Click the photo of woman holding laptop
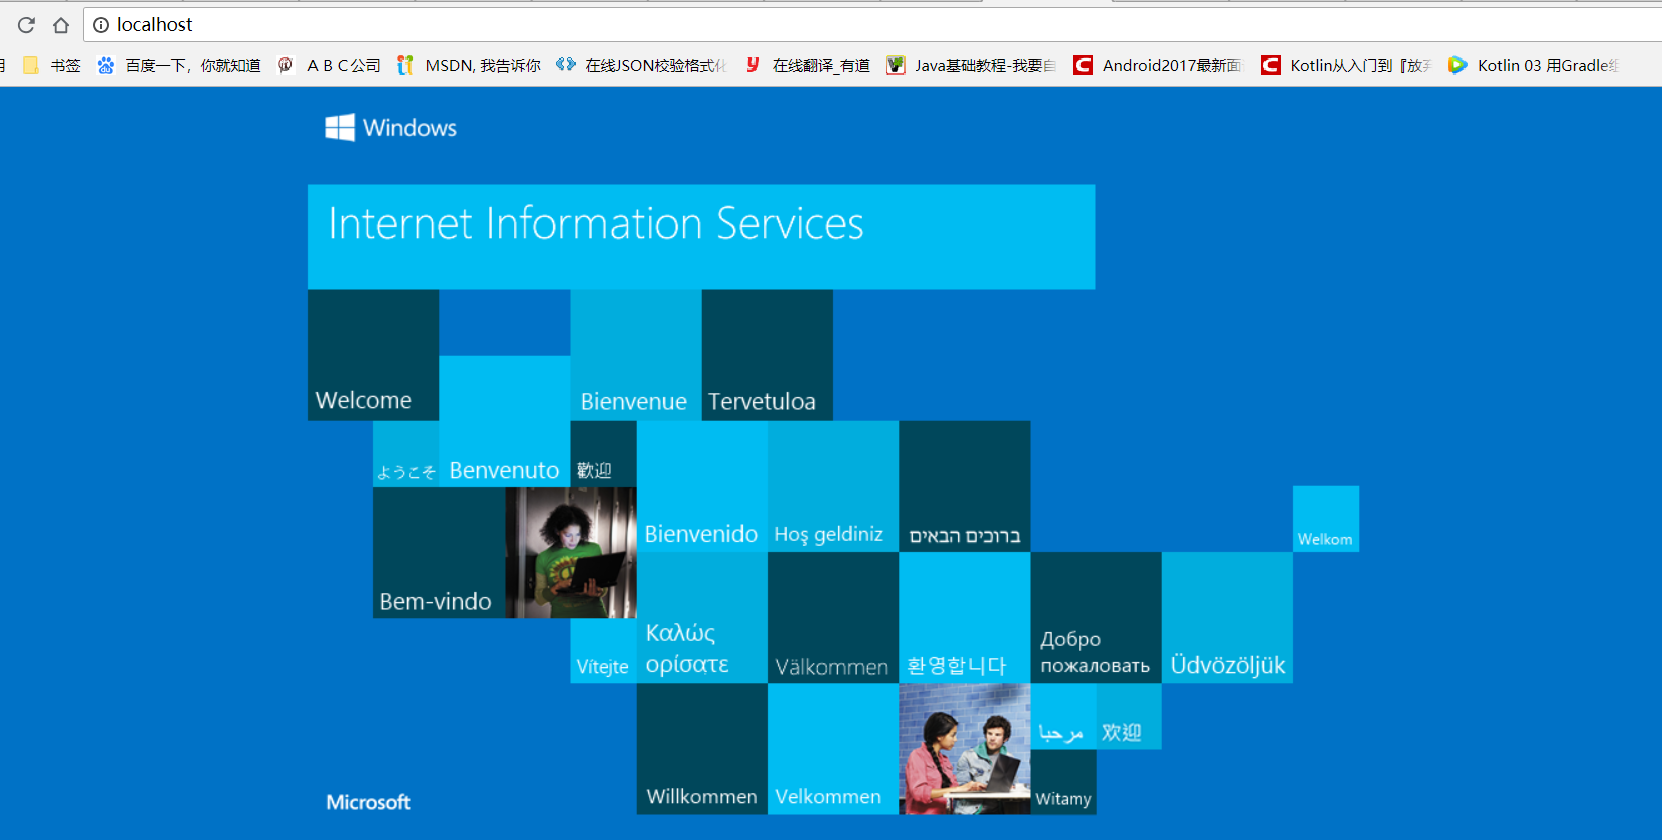Image resolution: width=1662 pixels, height=840 pixels. [x=571, y=552]
